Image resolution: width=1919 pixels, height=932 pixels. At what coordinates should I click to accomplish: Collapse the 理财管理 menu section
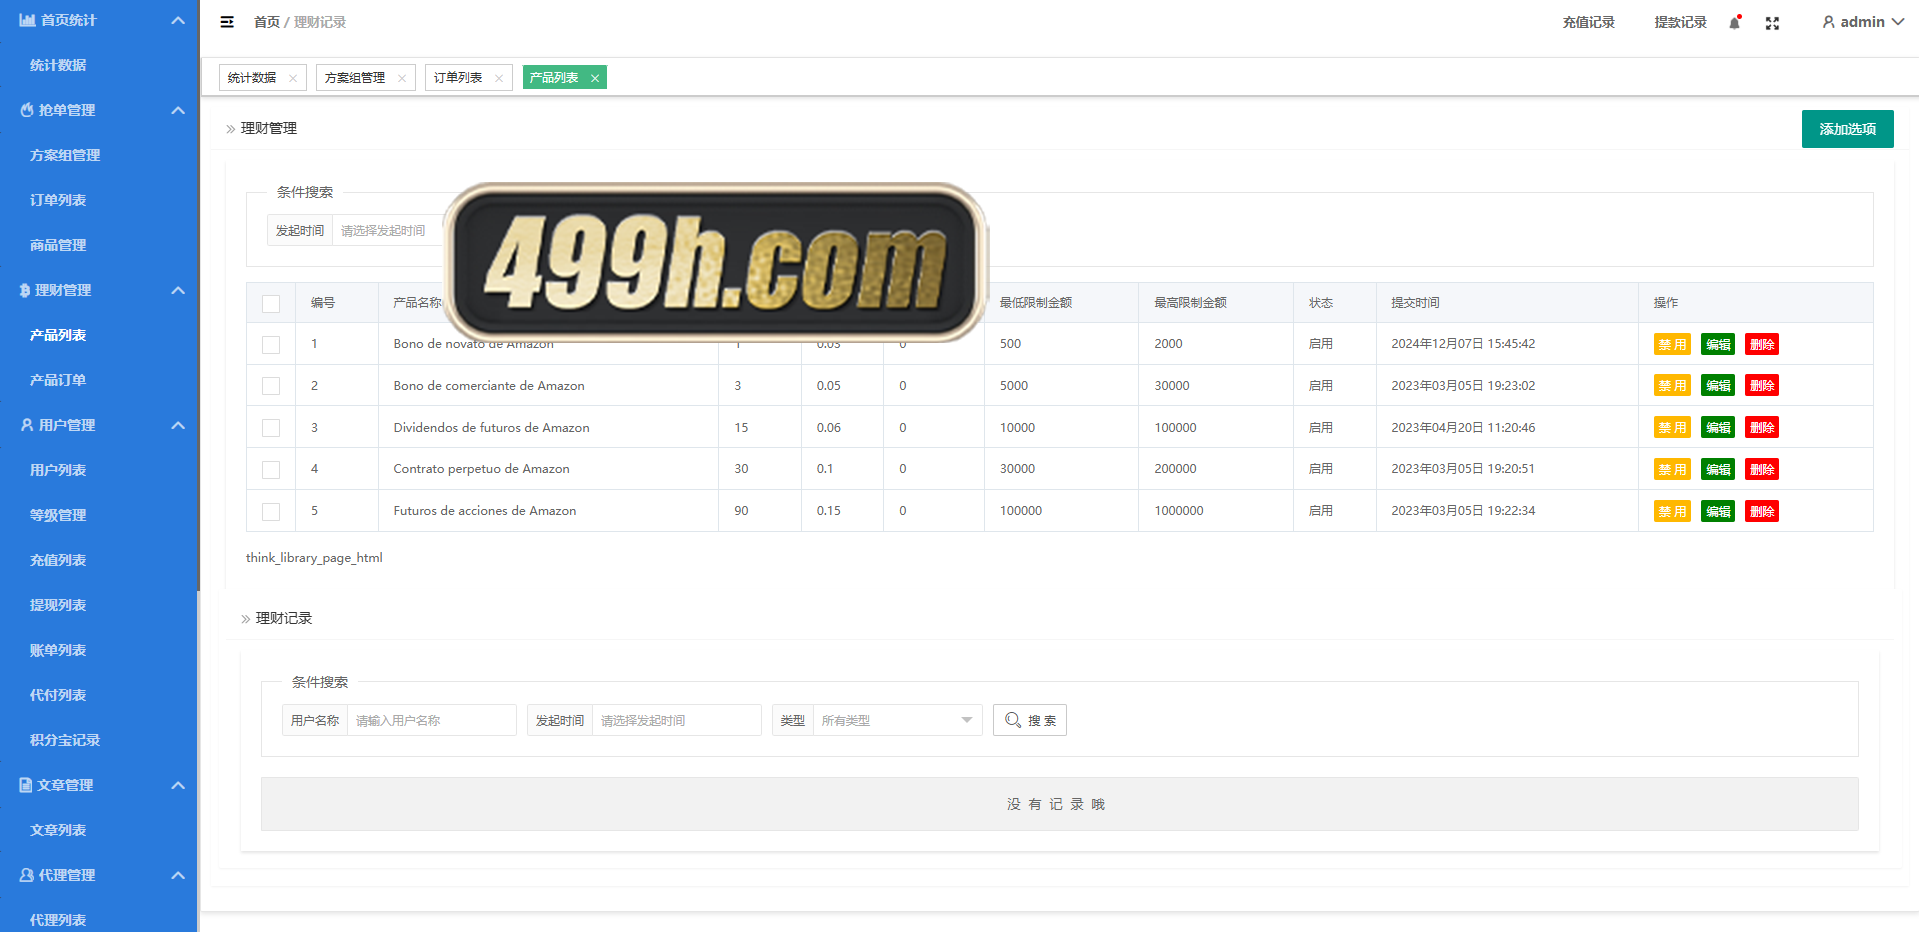178,290
